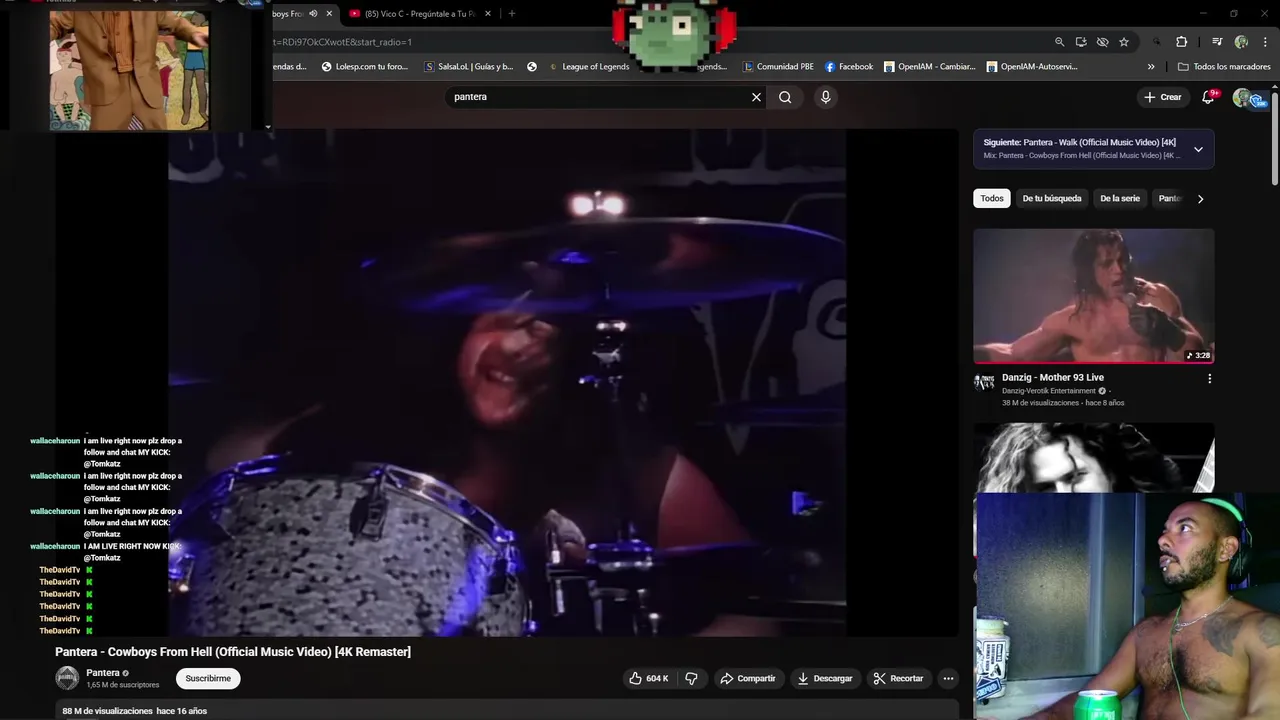Open options for Danzig - Mother 93 Live
The width and height of the screenshot is (1280, 720).
[1209, 379]
